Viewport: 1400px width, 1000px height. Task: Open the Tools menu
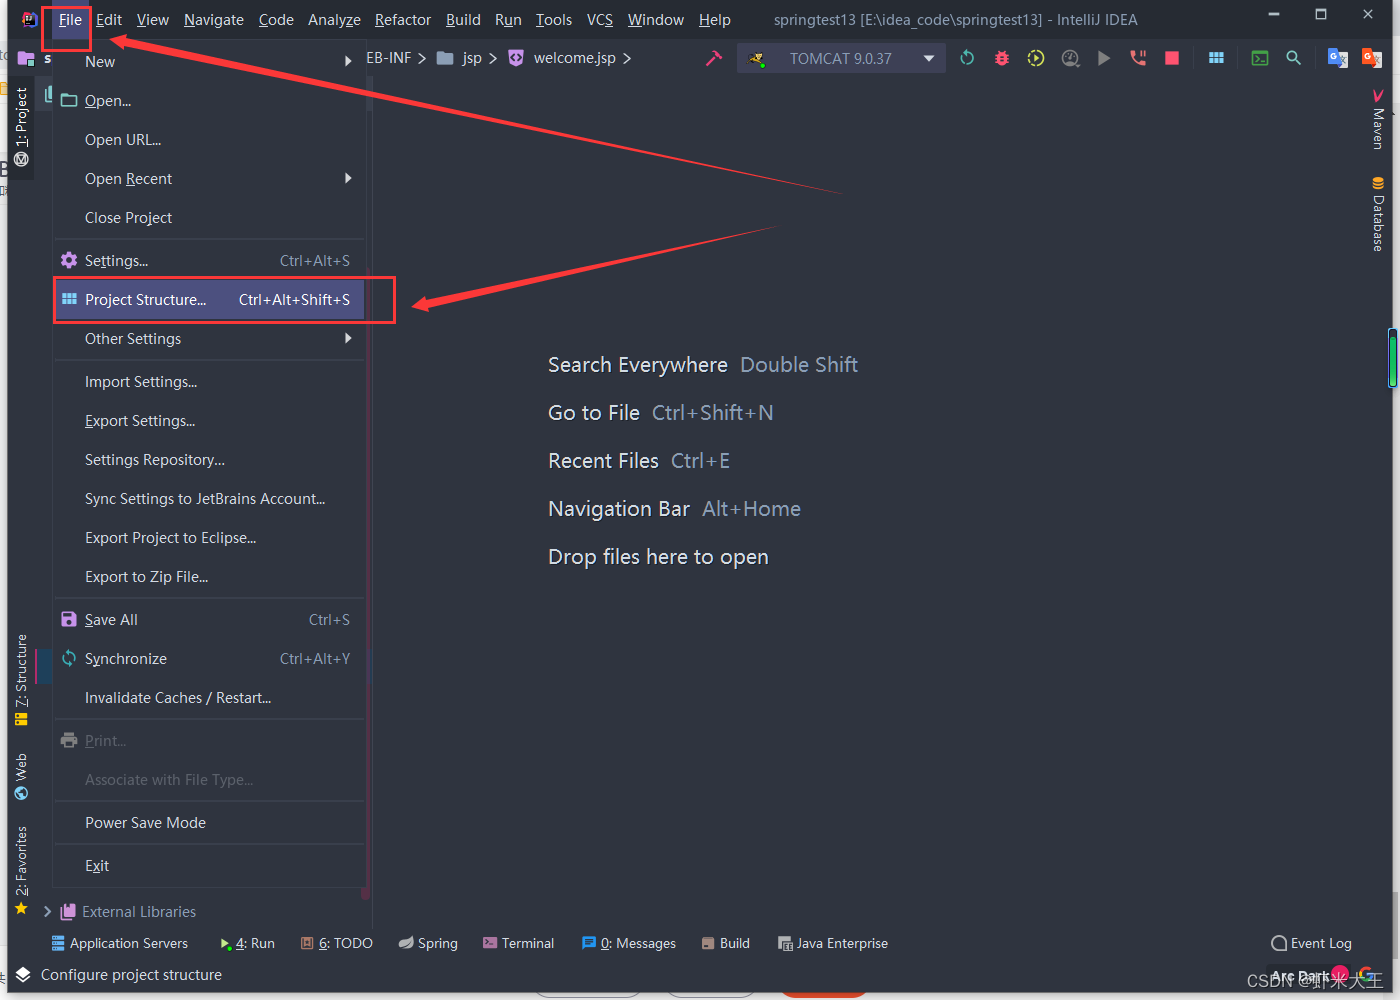[554, 20]
